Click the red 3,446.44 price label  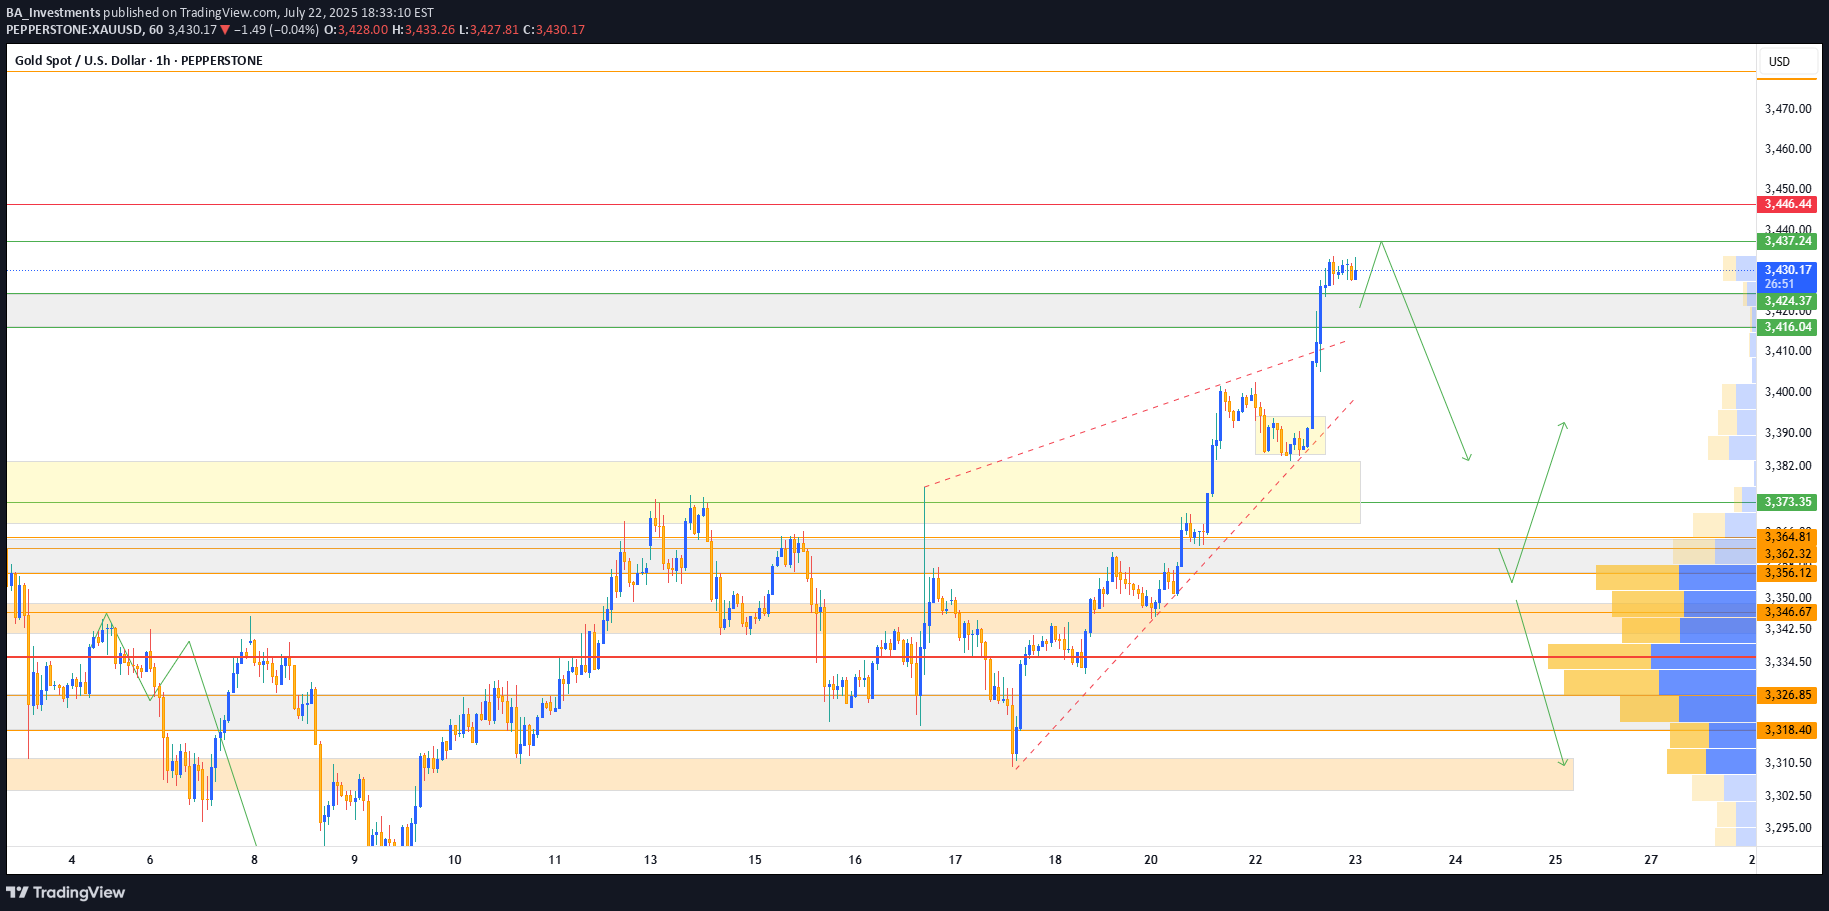[x=1787, y=204]
